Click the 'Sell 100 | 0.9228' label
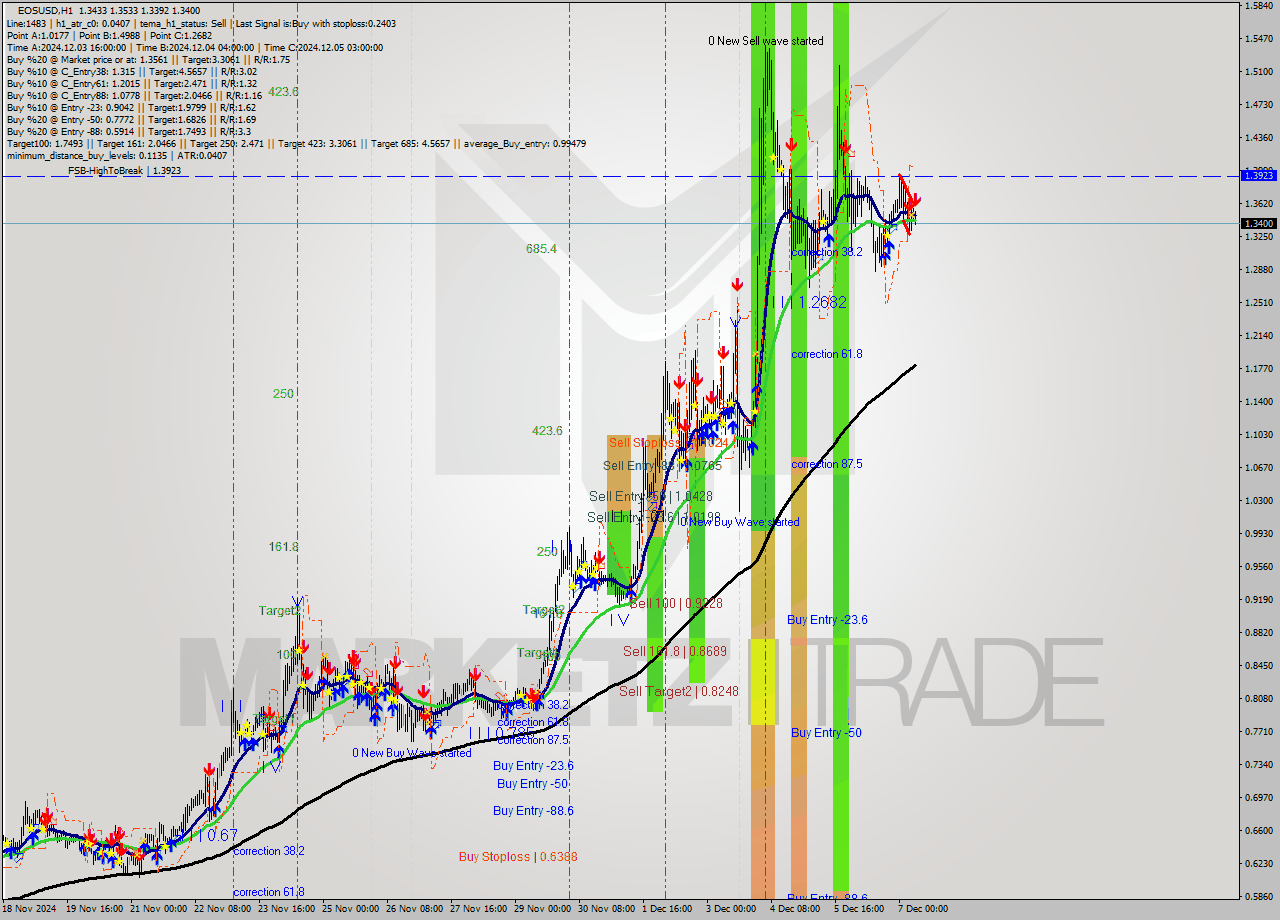Image resolution: width=1280 pixels, height=920 pixels. click(675, 603)
